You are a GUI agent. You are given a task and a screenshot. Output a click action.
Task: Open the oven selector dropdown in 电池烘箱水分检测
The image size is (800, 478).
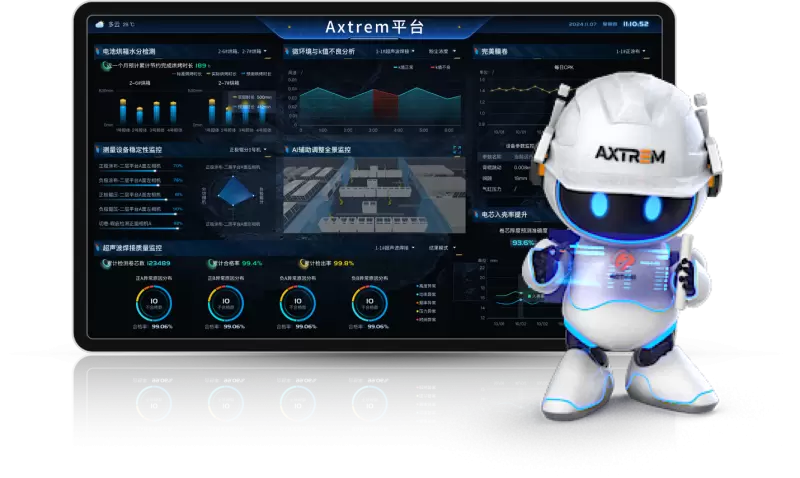pyautogui.click(x=242, y=50)
